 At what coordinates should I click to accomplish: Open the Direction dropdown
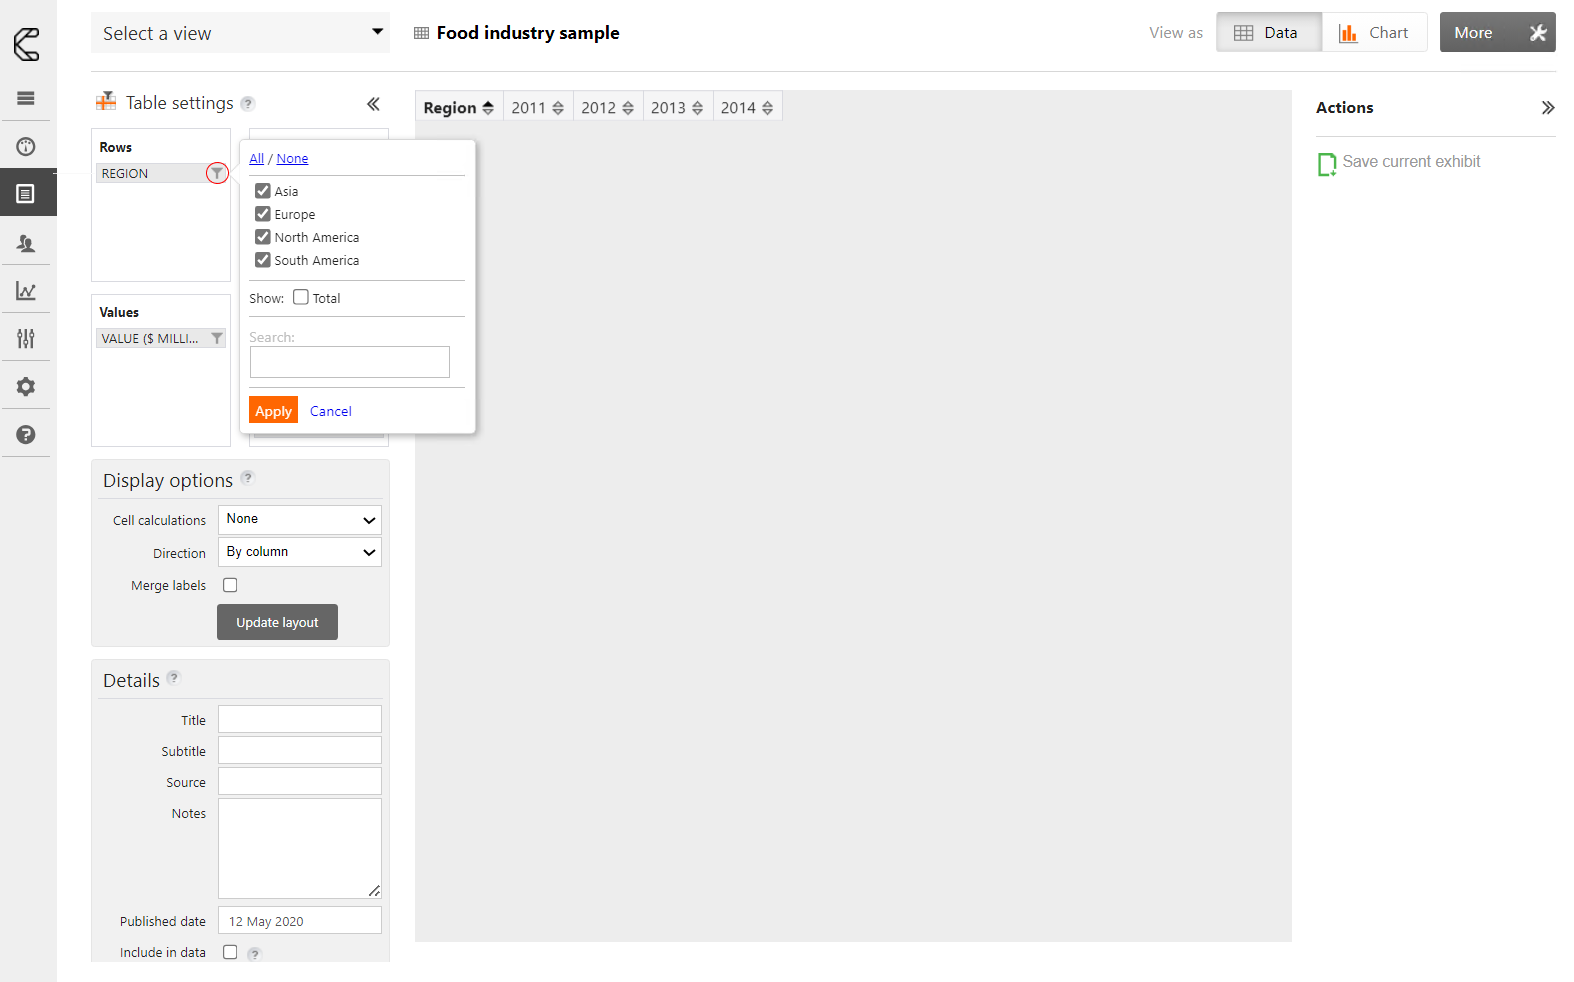299,552
